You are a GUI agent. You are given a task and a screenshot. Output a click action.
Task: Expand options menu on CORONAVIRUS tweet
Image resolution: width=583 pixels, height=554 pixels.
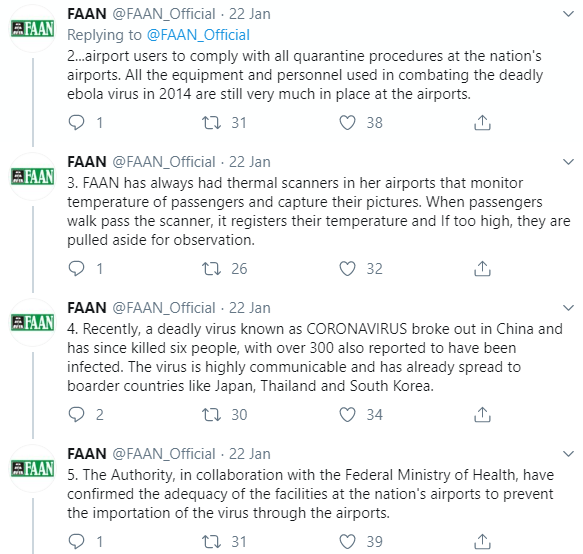click(568, 308)
